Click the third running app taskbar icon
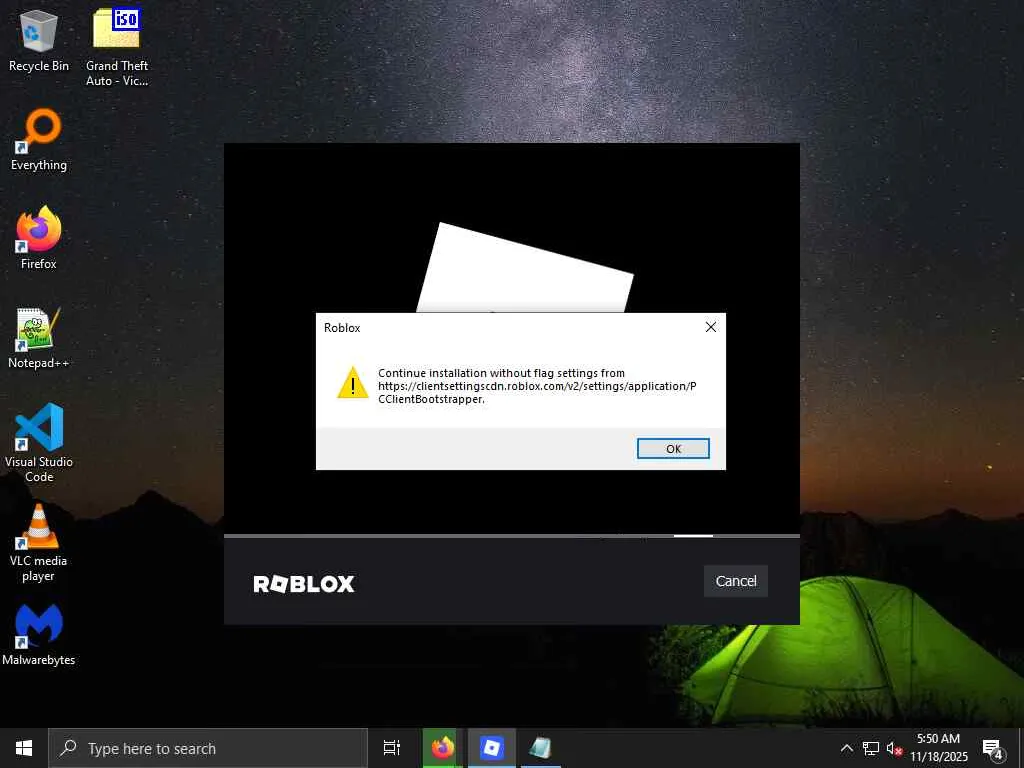 tap(541, 748)
